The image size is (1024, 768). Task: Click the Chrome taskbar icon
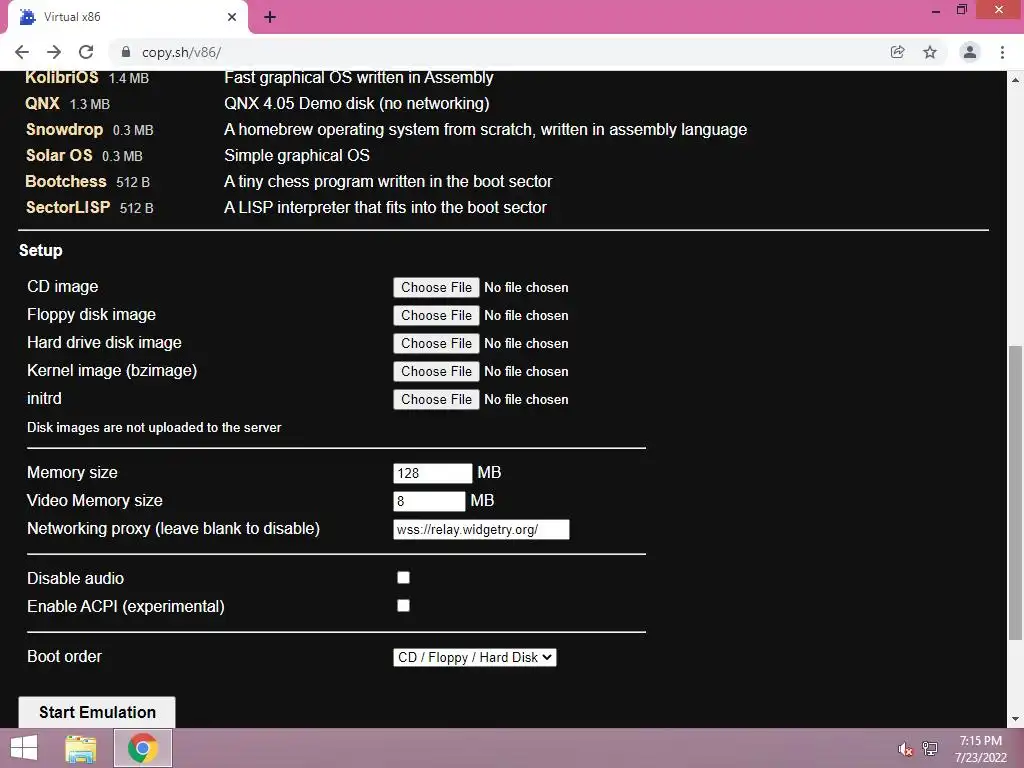(142, 748)
